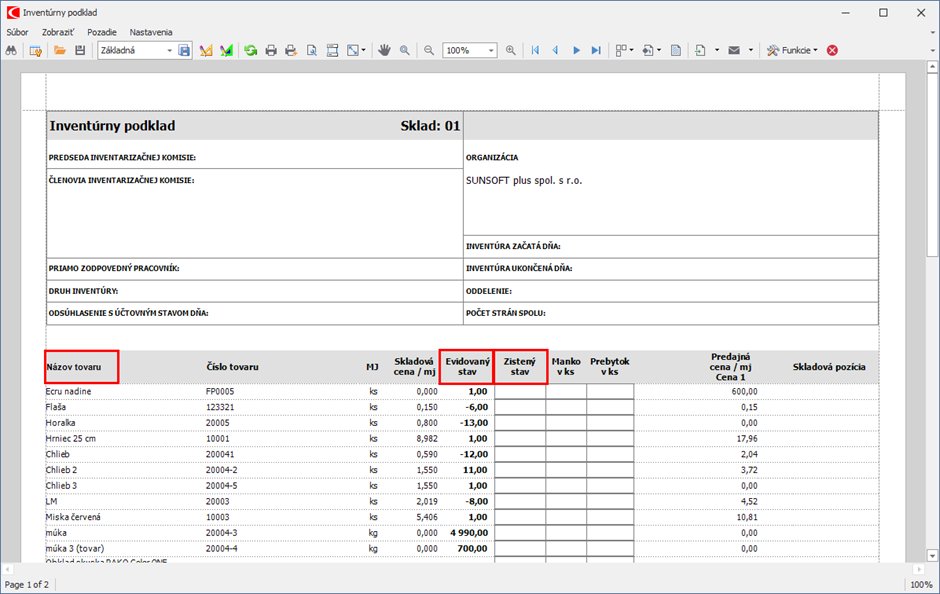This screenshot has width=940, height=594.
Task: Open the Nastavenia menu
Action: 151,32
